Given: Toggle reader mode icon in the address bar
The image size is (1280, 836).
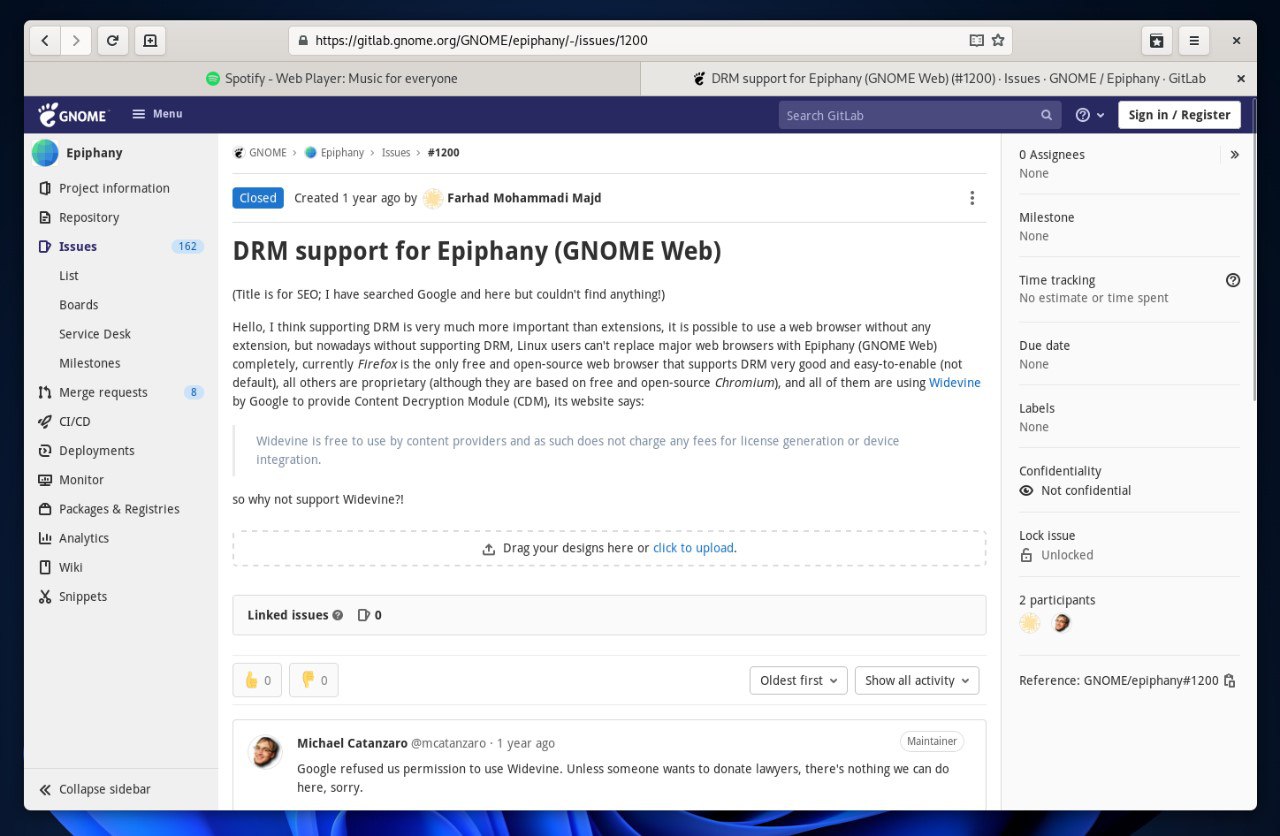Looking at the screenshot, I should (x=977, y=41).
